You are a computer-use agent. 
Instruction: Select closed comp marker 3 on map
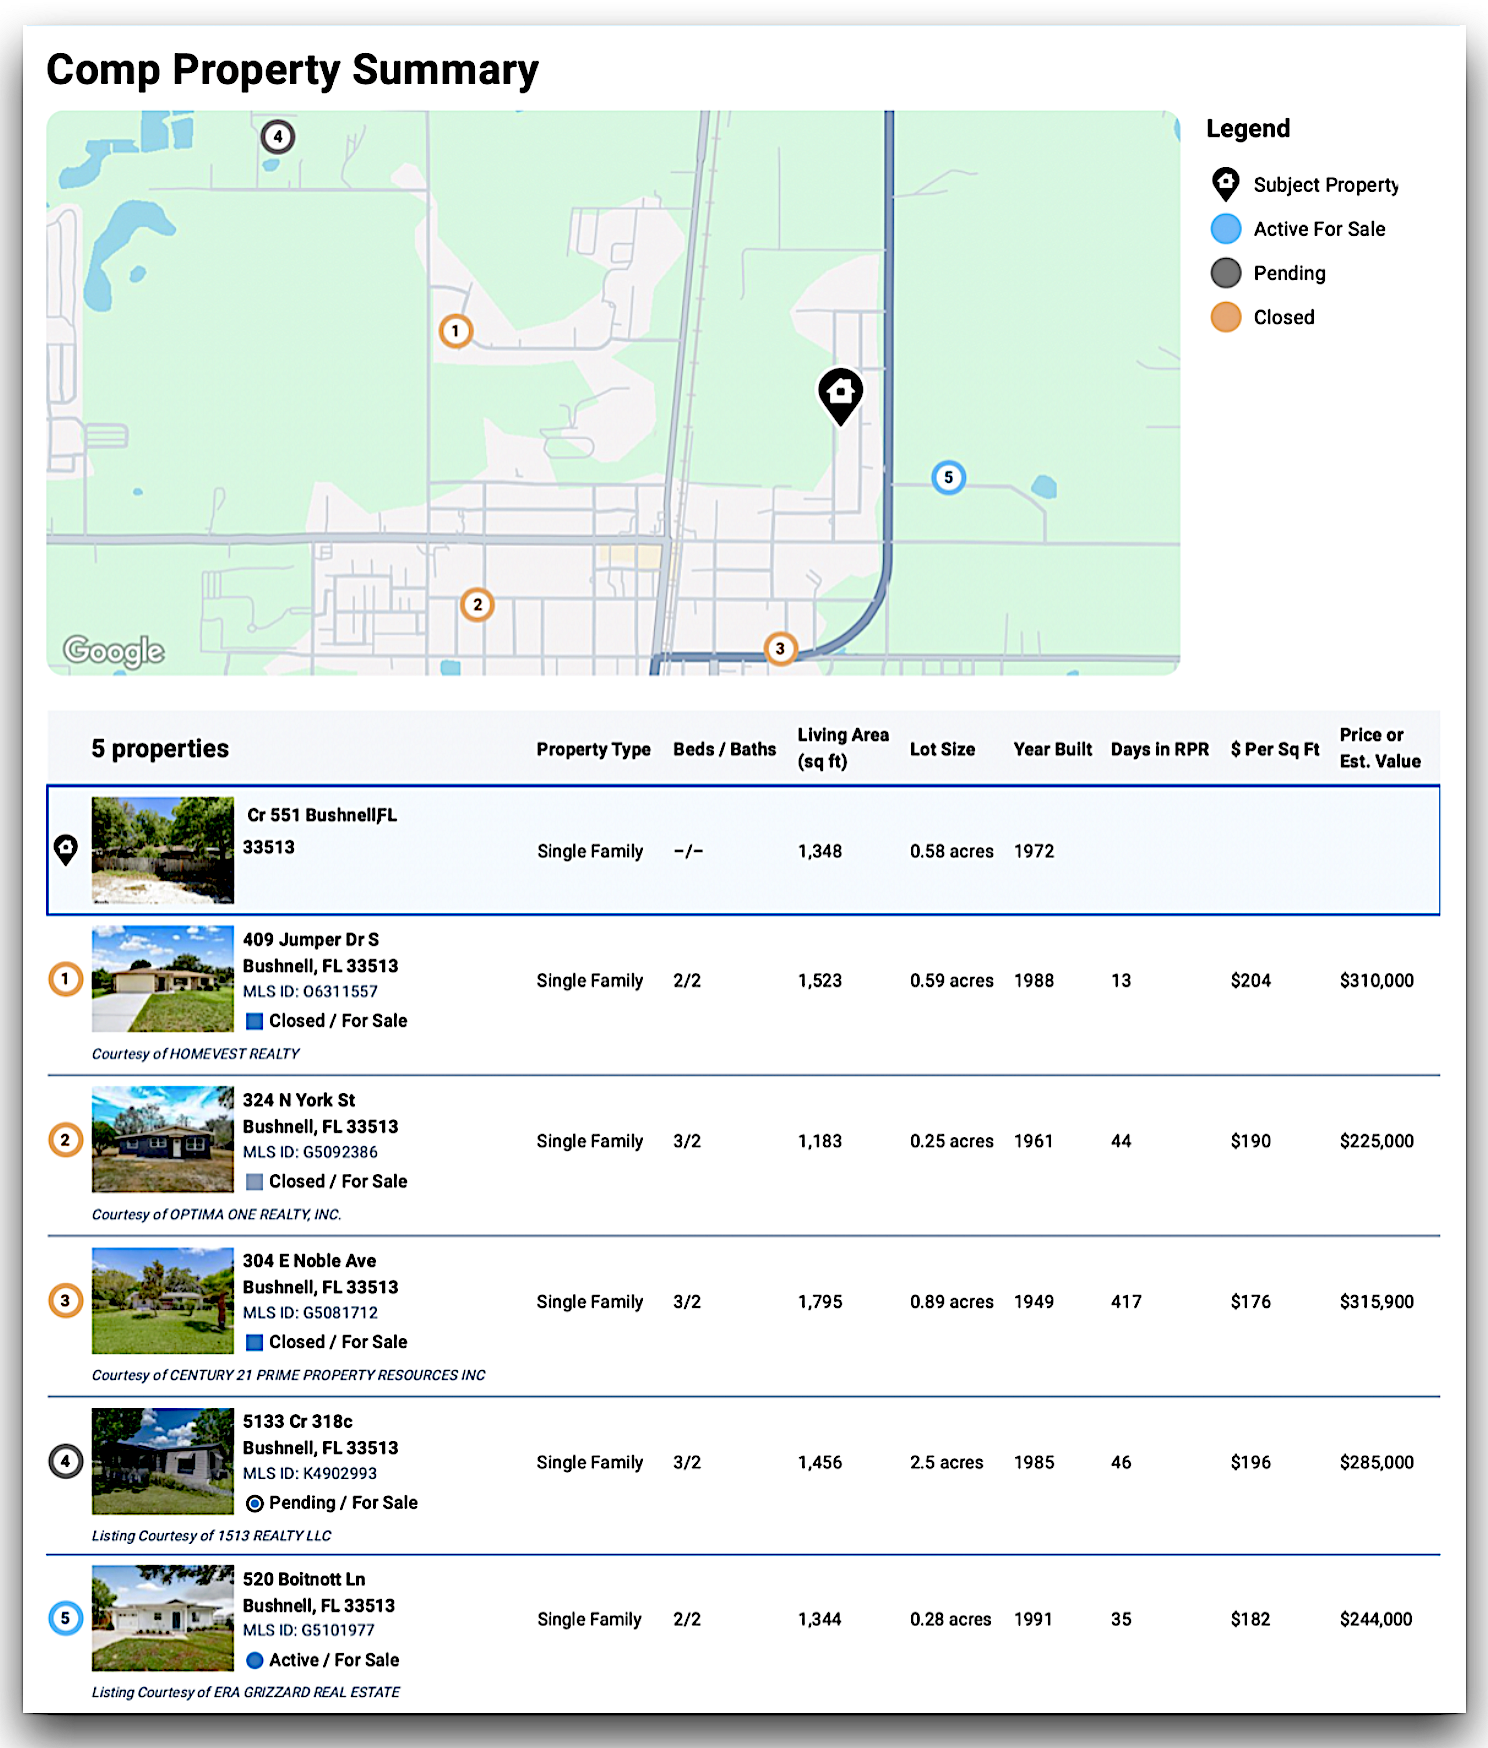click(780, 649)
